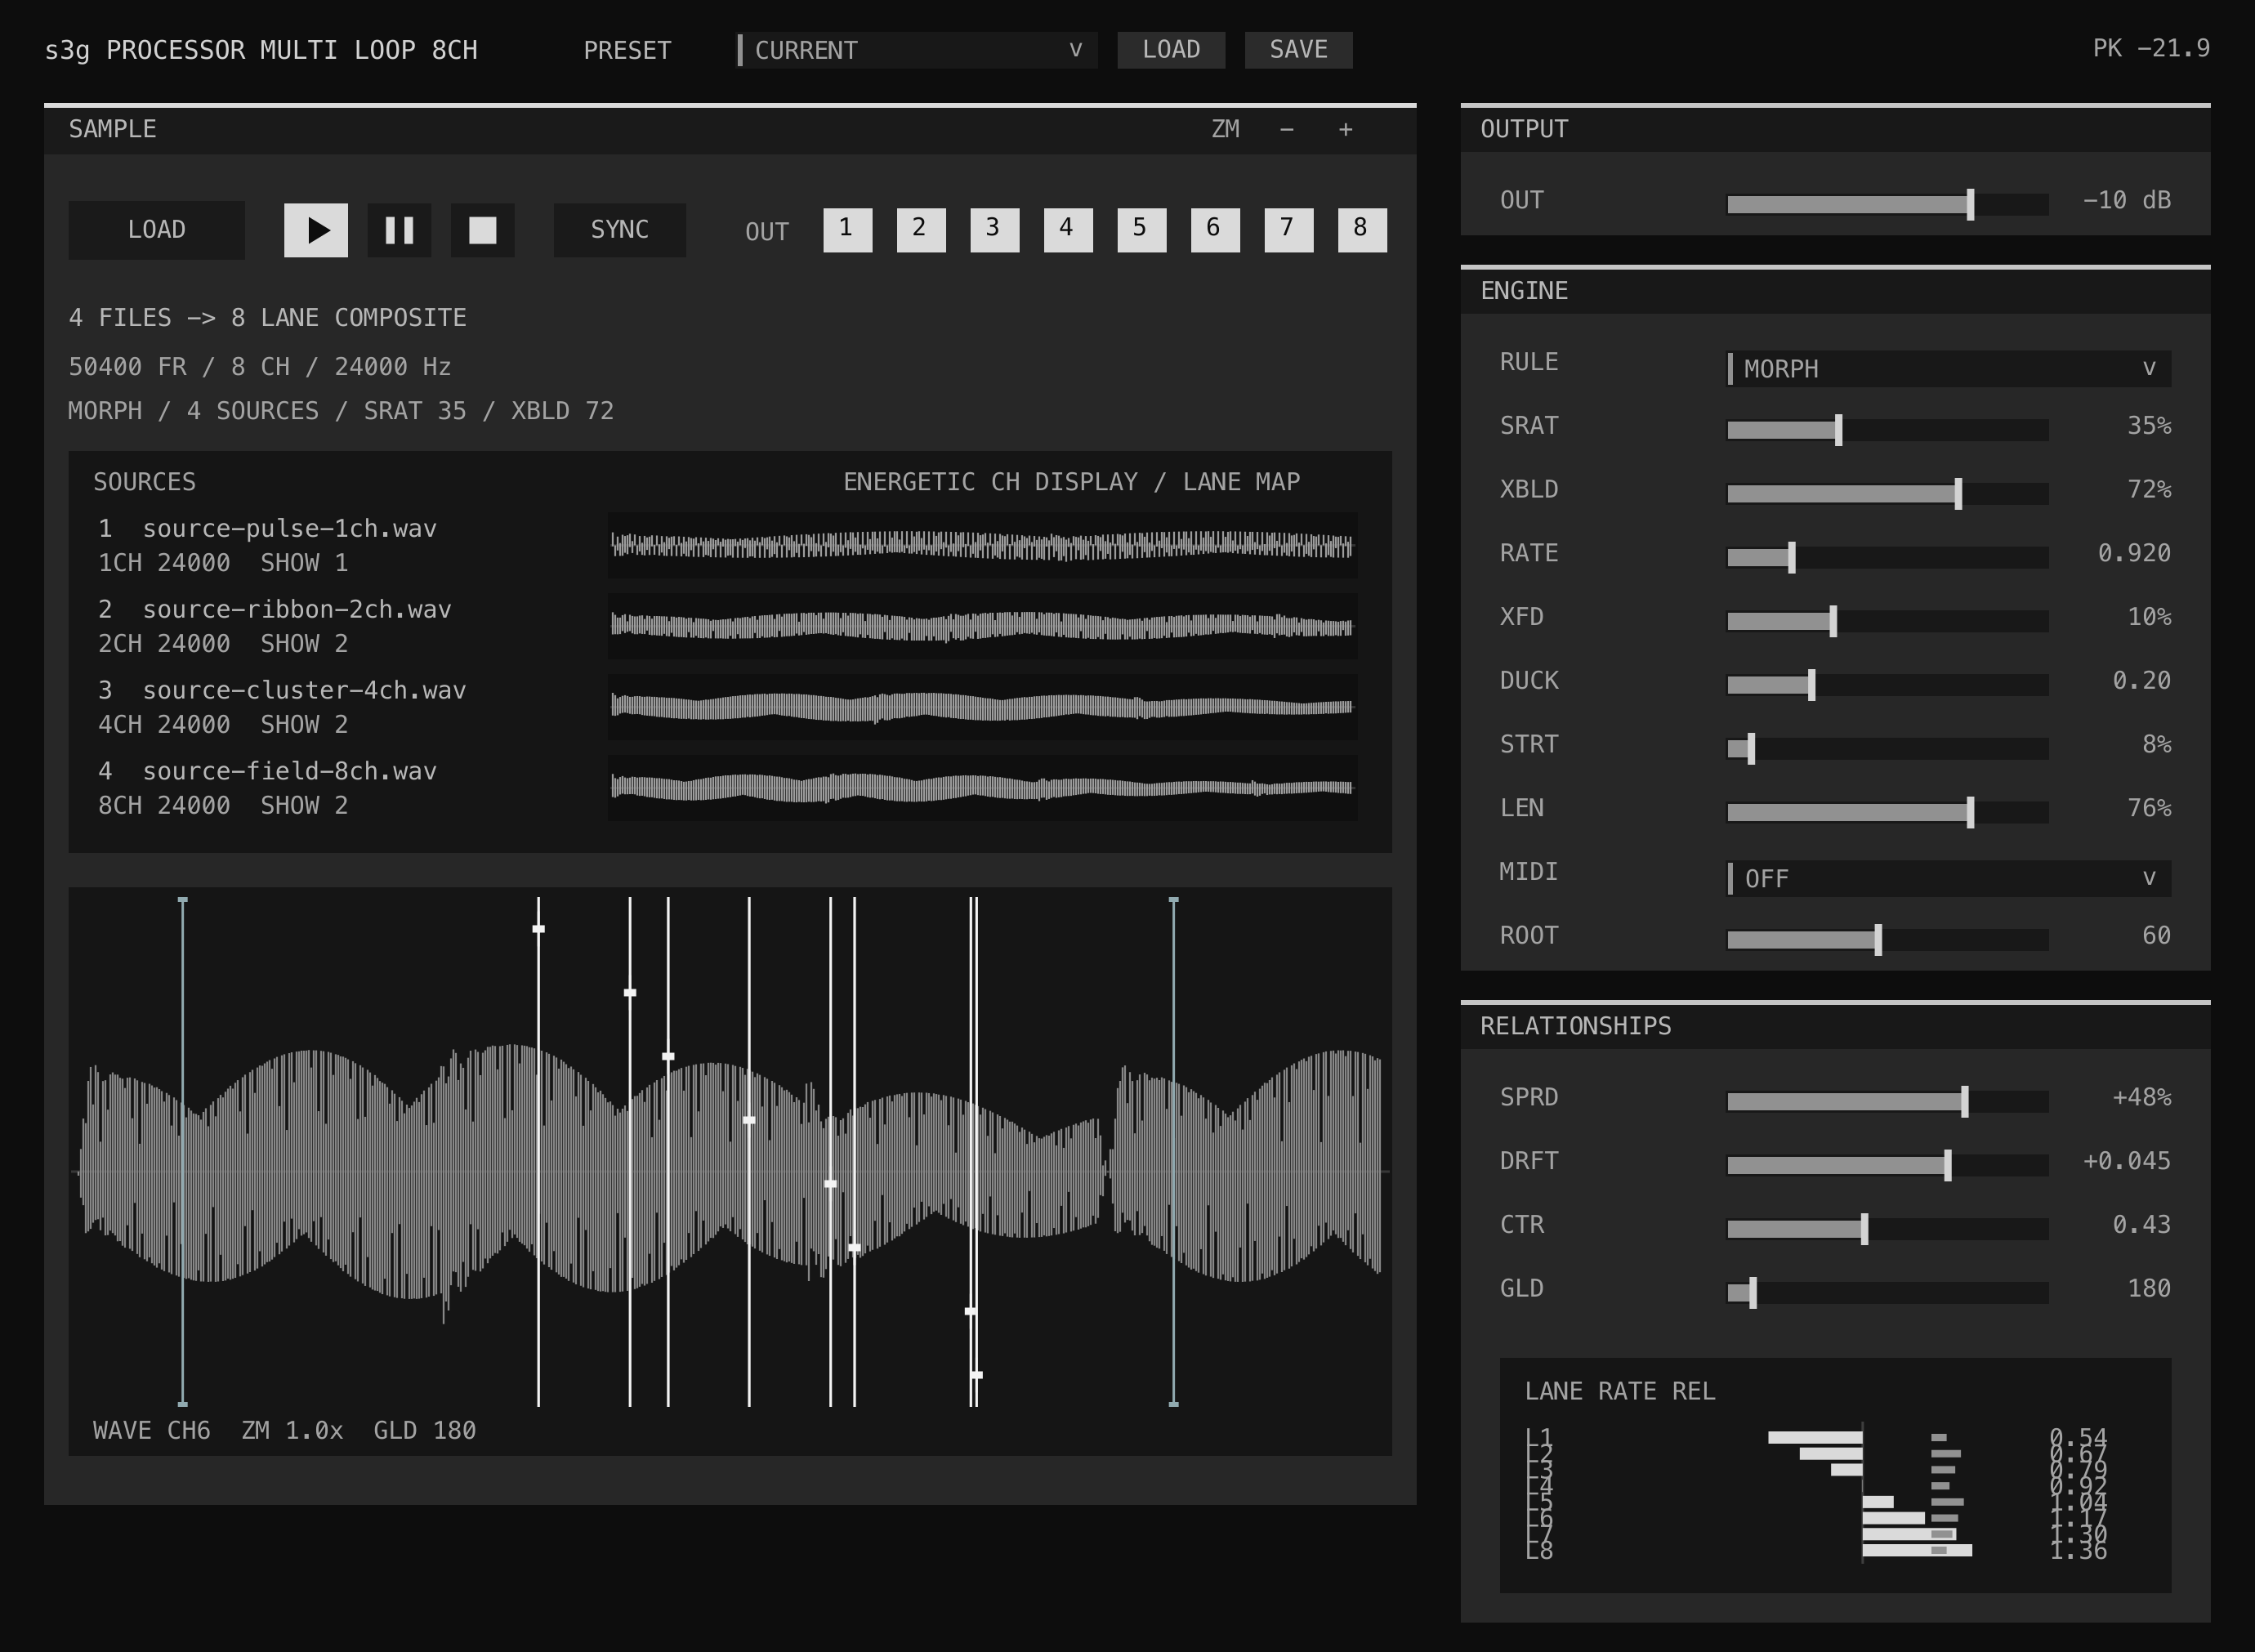This screenshot has height=1652, width=2255.
Task: Click the -10 dB output value
Action: pos(2126,201)
